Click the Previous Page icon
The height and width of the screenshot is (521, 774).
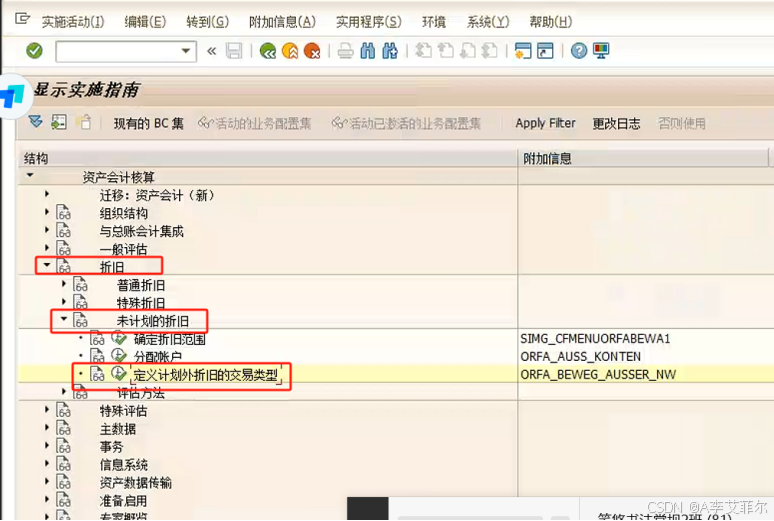point(446,51)
